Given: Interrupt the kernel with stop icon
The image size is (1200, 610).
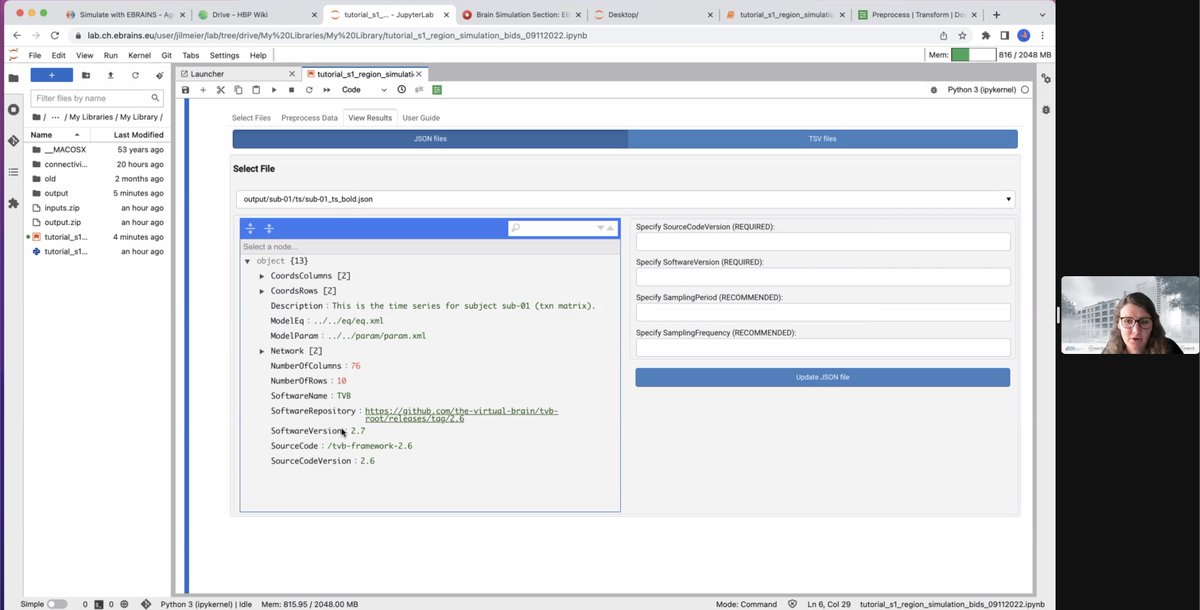Looking at the screenshot, I should coord(291,90).
